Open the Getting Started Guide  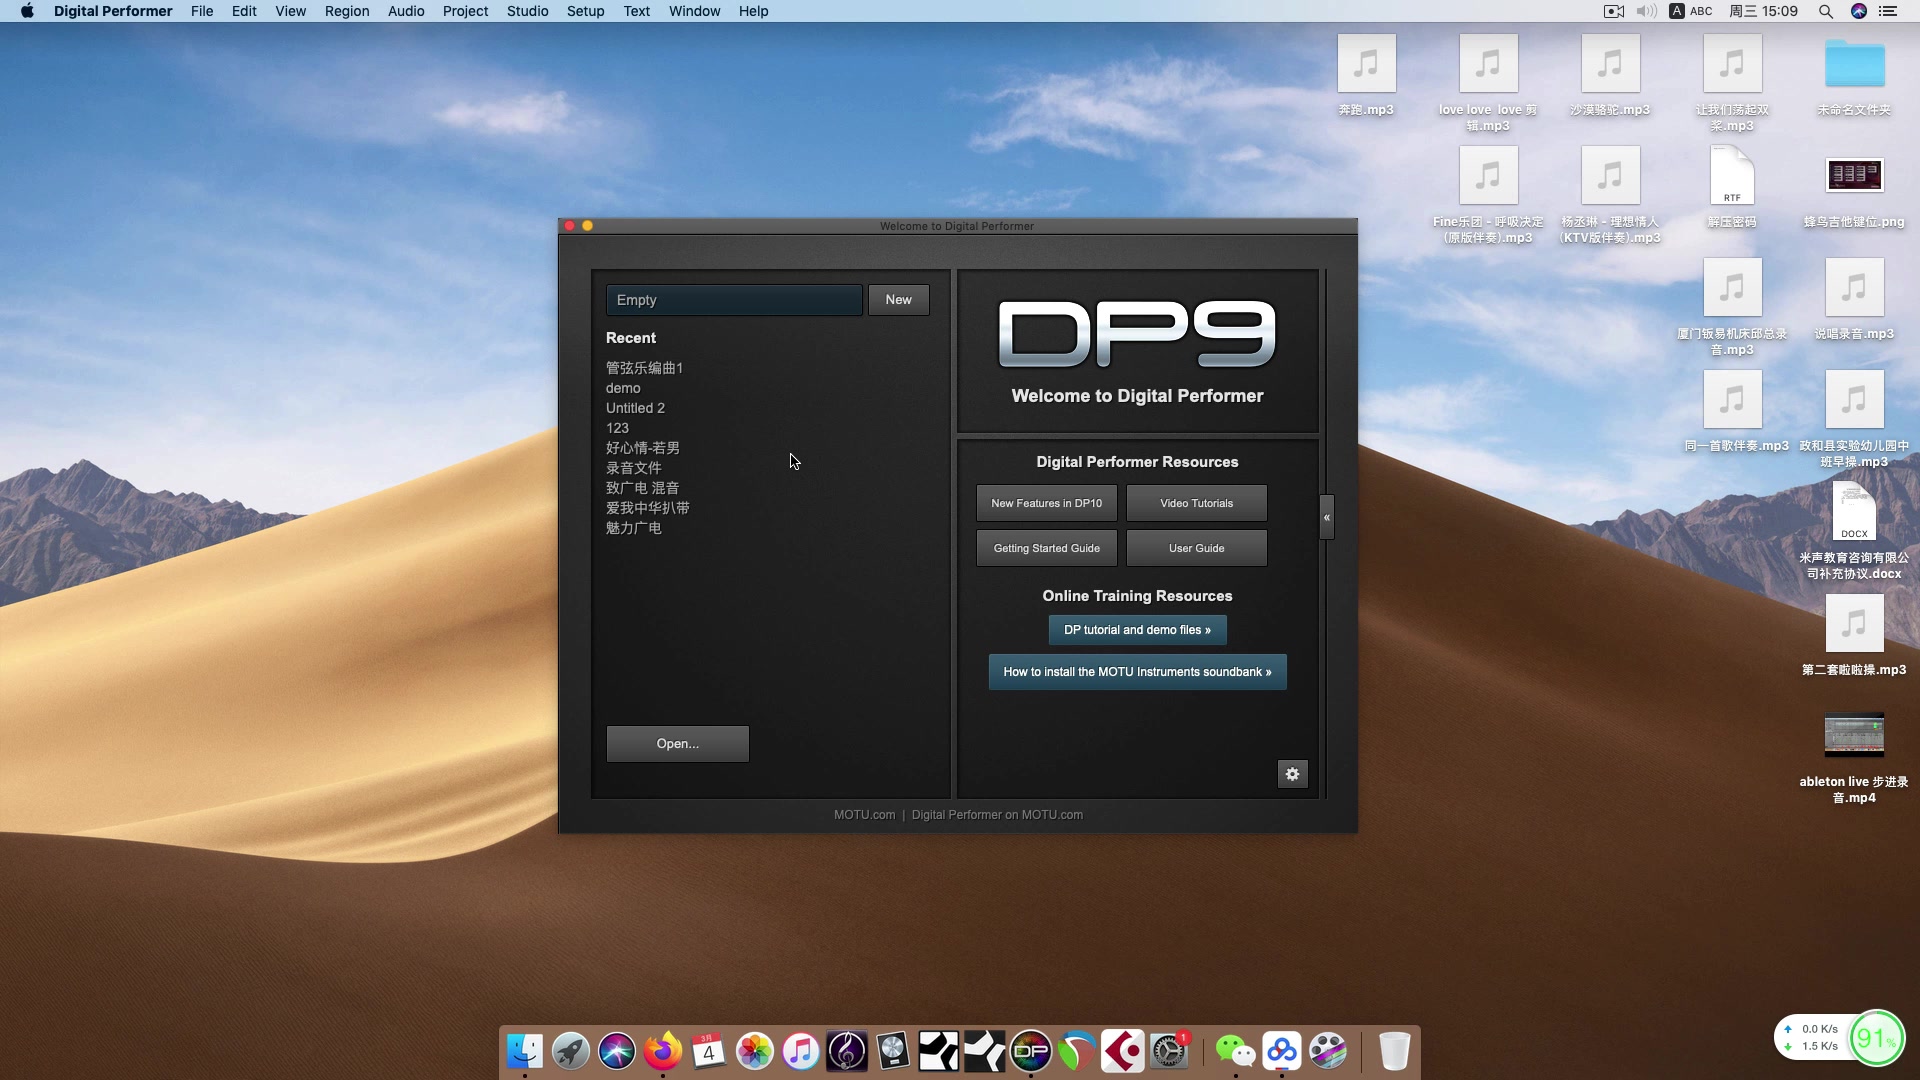pyautogui.click(x=1046, y=548)
